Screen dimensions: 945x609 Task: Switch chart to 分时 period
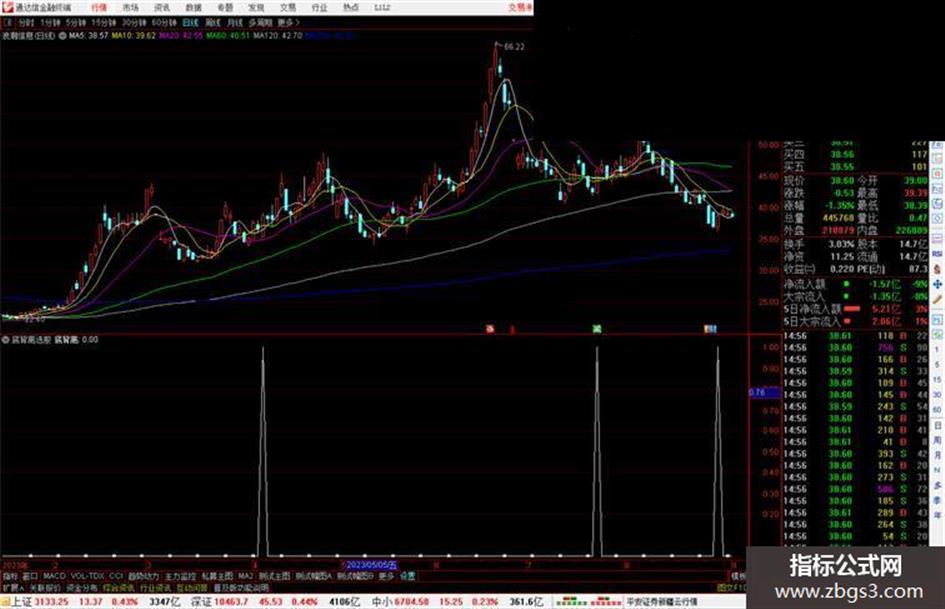[x=26, y=22]
